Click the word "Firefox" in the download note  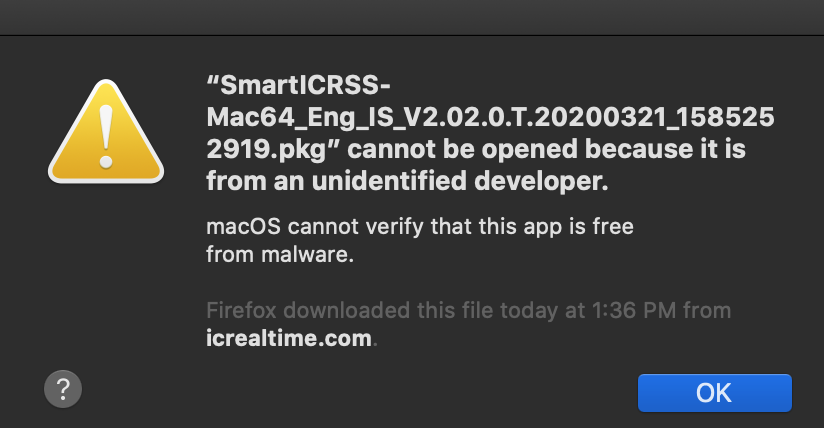[x=241, y=310]
